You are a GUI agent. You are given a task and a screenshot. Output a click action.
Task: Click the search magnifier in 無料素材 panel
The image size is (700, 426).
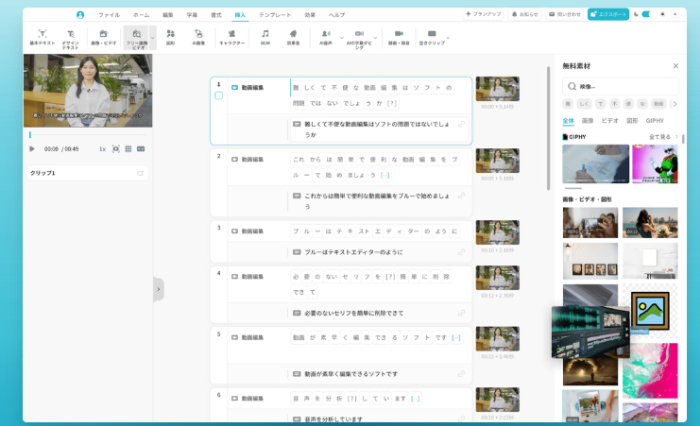click(x=572, y=86)
